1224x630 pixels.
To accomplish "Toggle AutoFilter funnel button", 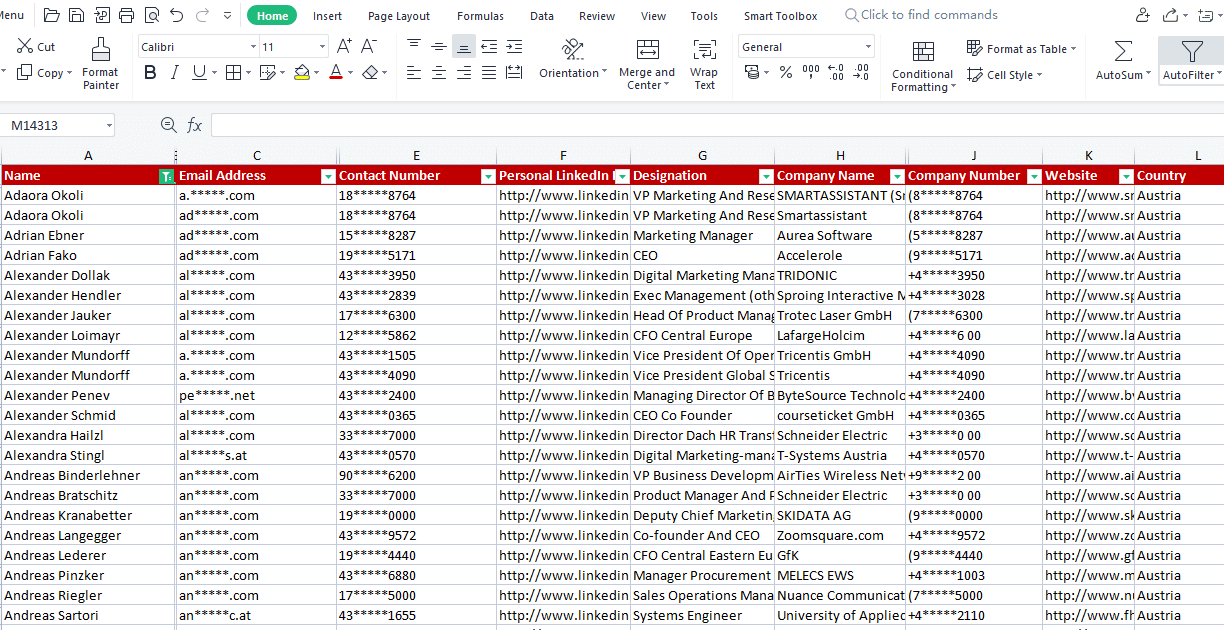I will 1191,61.
